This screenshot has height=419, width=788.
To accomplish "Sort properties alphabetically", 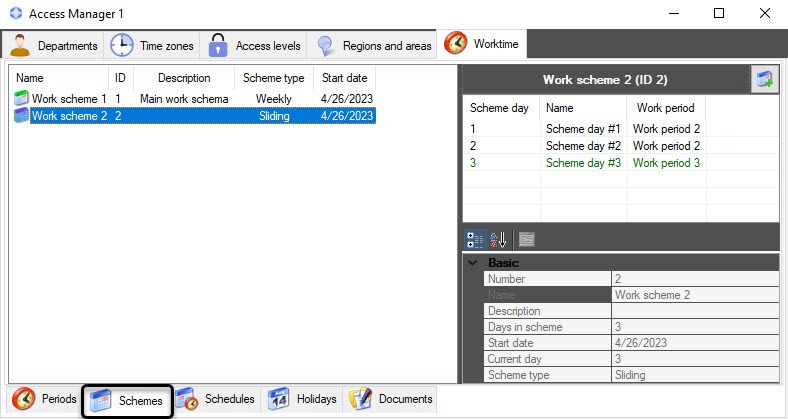I will tap(498, 240).
